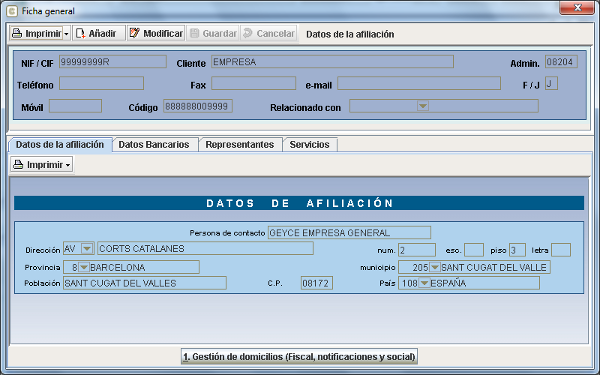The width and height of the screenshot is (600, 375).
Task: Click the num. field
Action: [417, 250]
